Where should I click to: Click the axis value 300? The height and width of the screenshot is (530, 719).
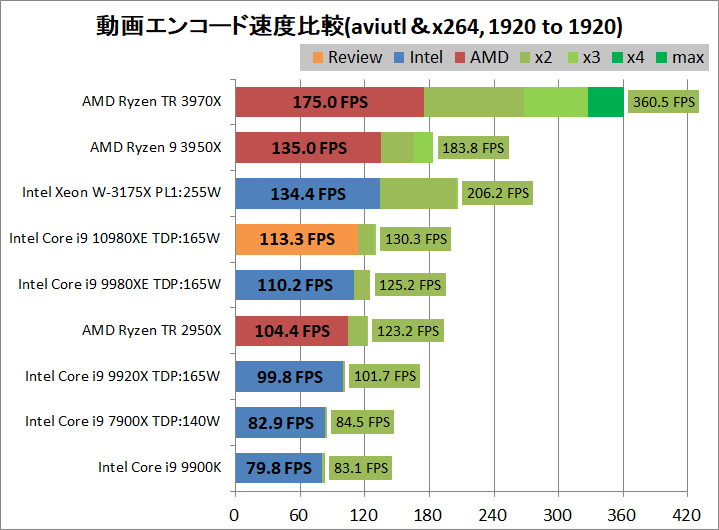click(x=558, y=515)
